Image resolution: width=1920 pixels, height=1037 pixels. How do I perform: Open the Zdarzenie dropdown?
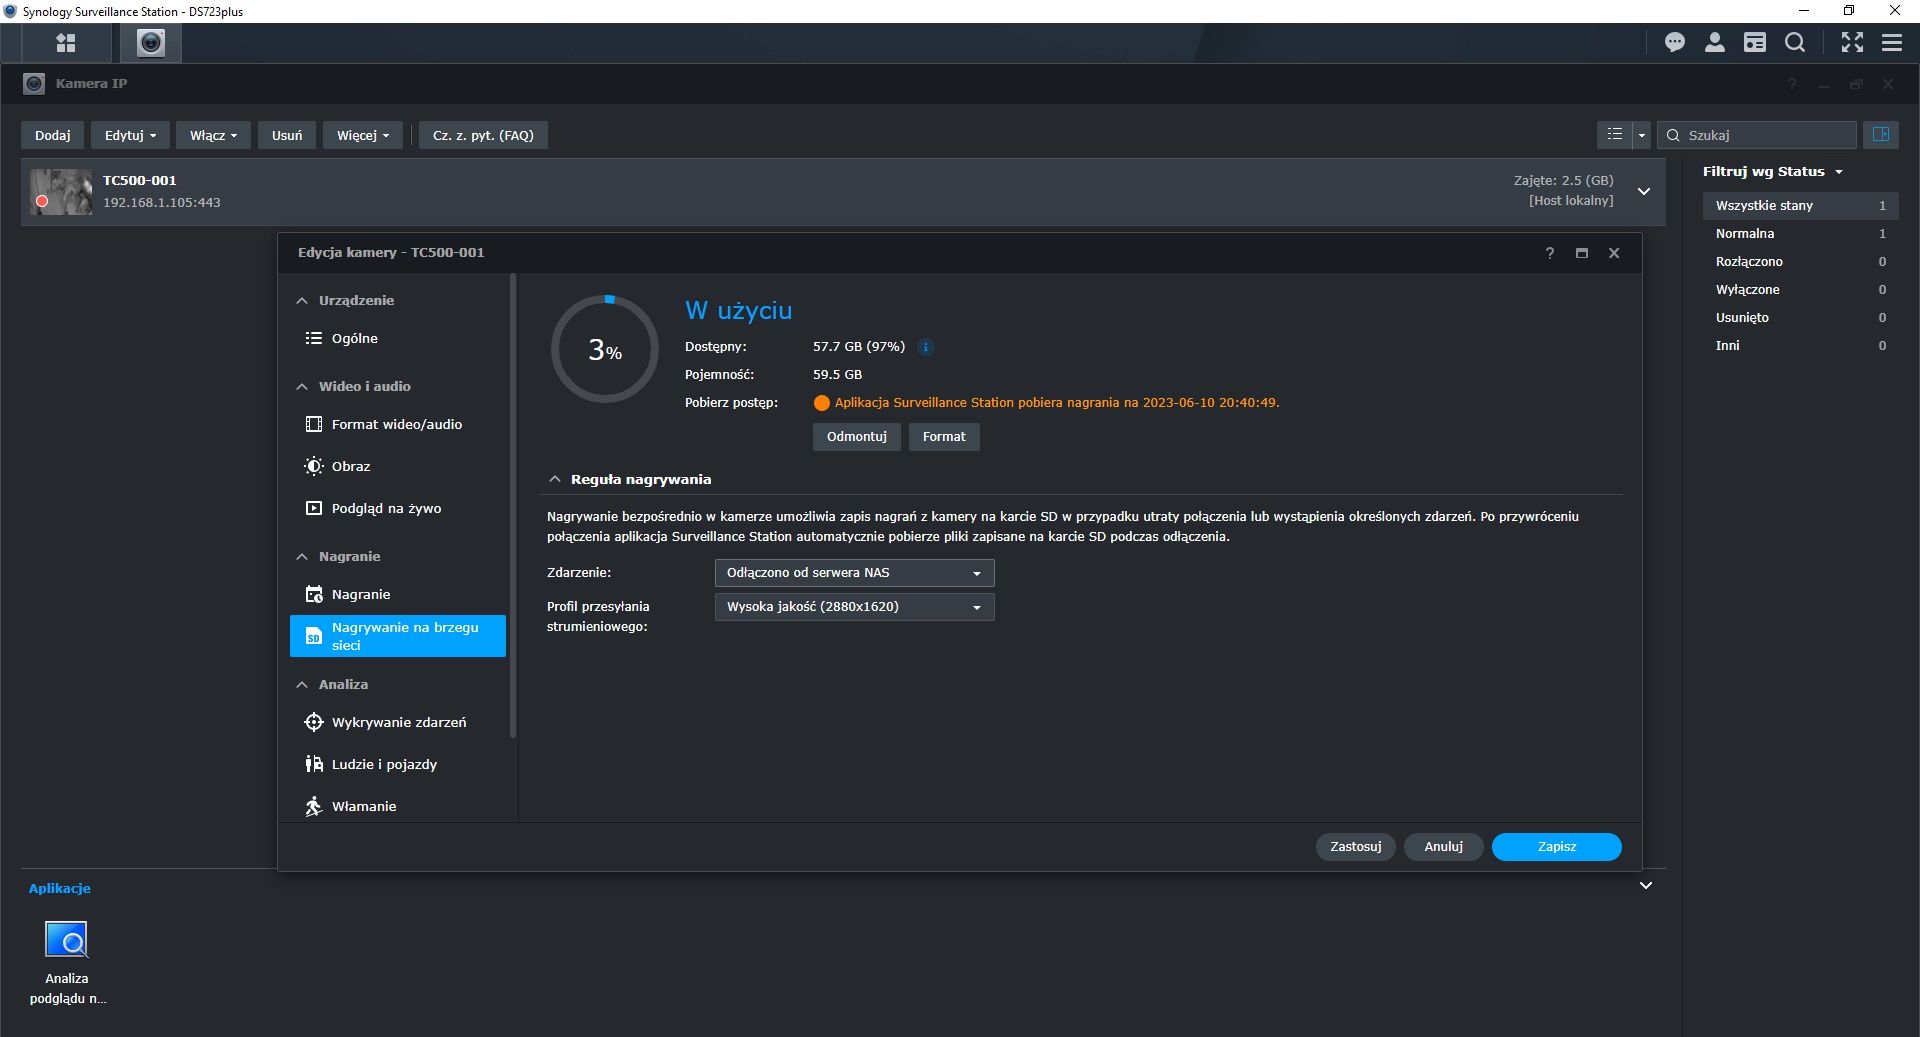click(x=854, y=573)
